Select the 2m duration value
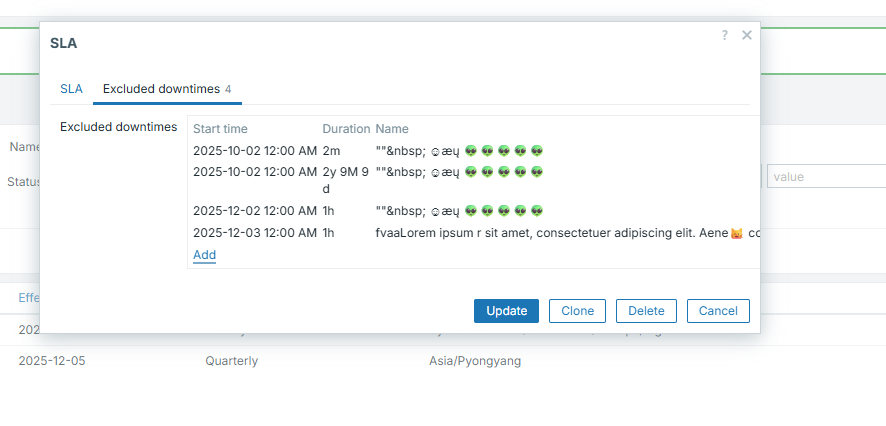The image size is (886, 426). (x=332, y=151)
